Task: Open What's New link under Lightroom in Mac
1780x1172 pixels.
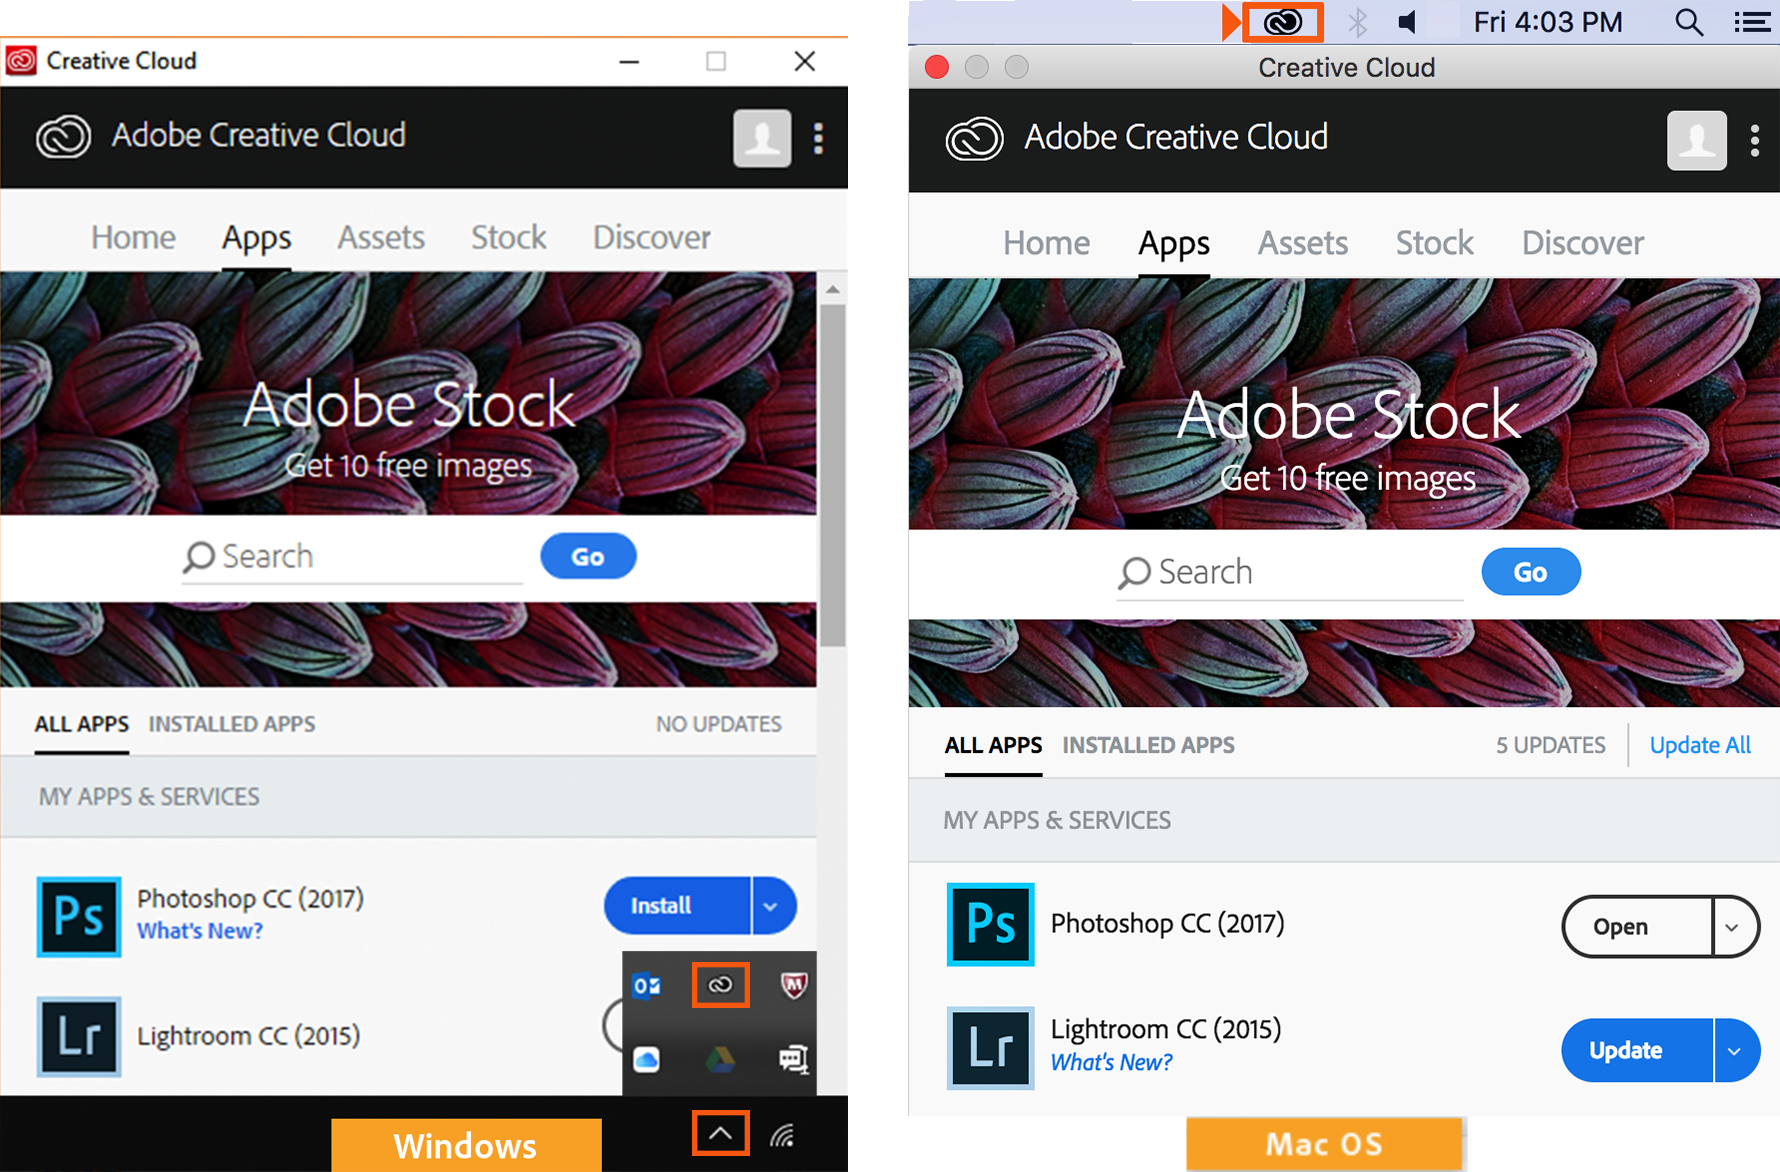Action: (1111, 1062)
